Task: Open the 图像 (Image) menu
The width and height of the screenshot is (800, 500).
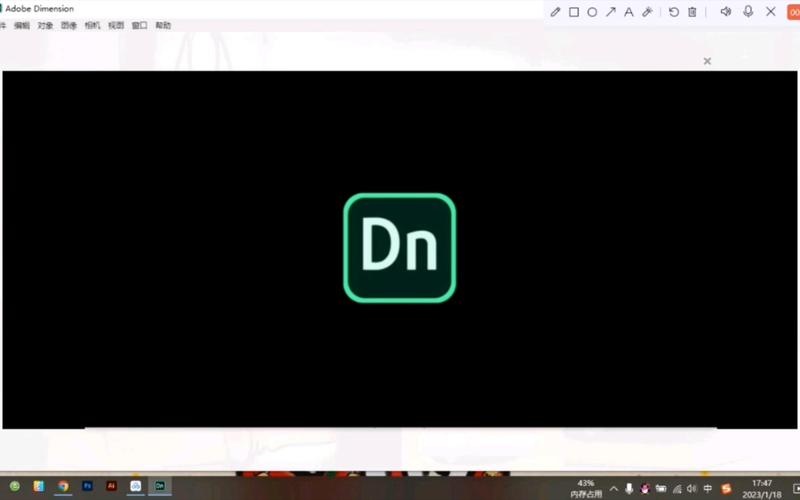Action: click(69, 26)
